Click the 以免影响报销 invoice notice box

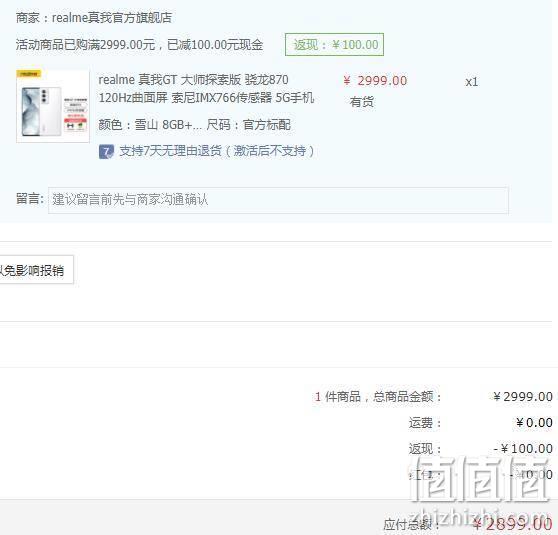[x=35, y=269]
